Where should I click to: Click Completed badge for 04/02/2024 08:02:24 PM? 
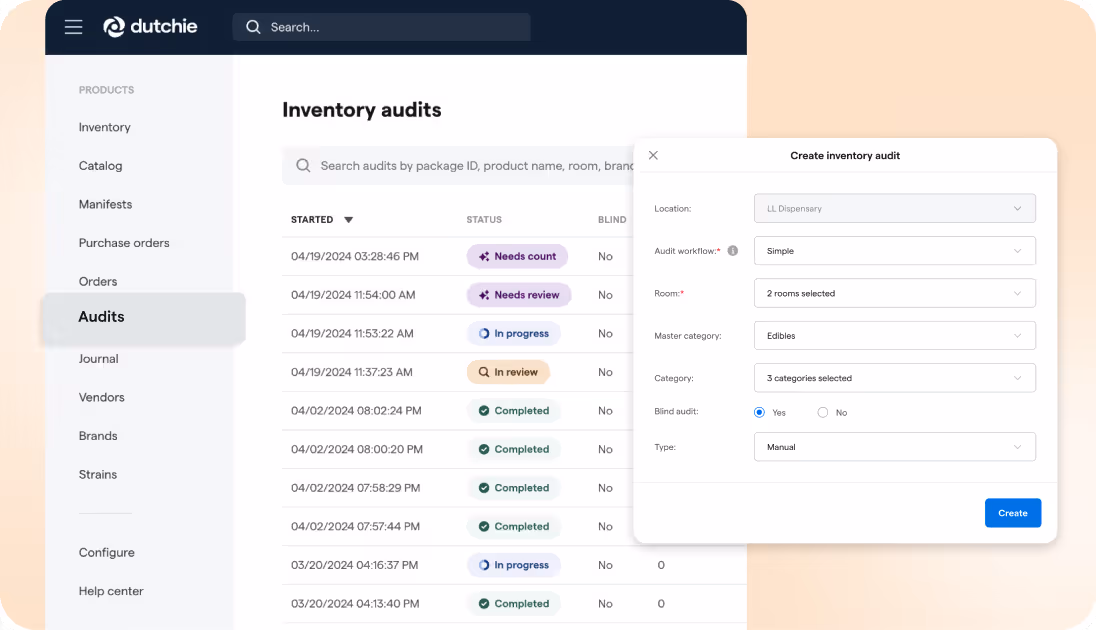point(514,410)
